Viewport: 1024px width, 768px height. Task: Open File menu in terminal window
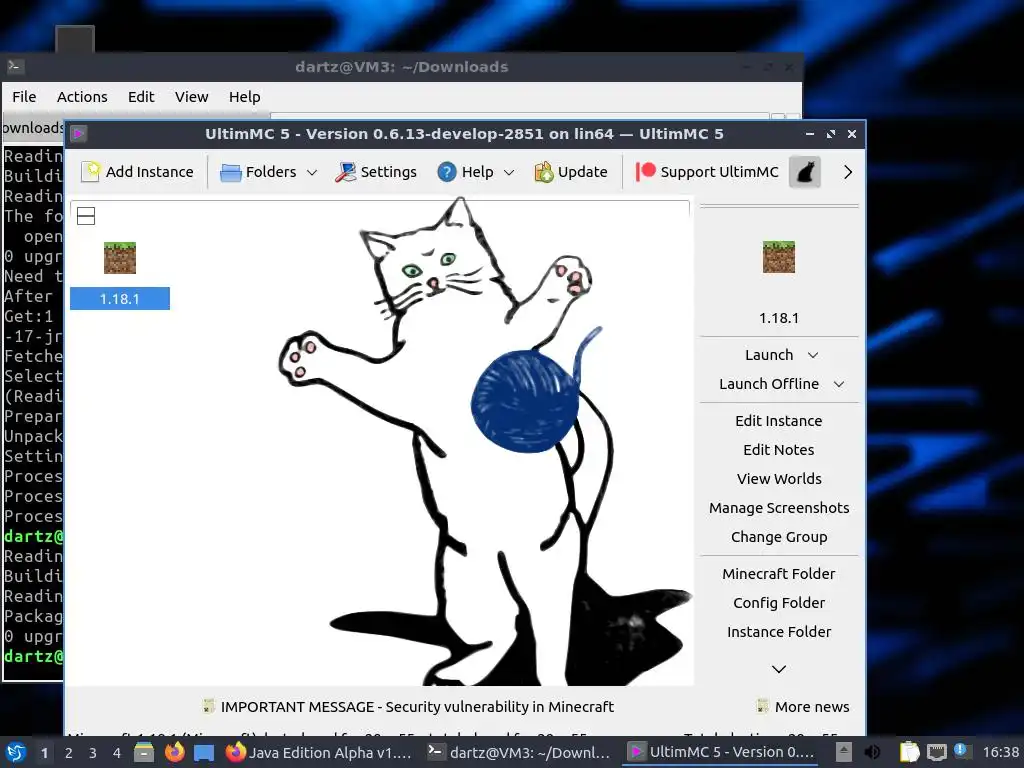24,97
